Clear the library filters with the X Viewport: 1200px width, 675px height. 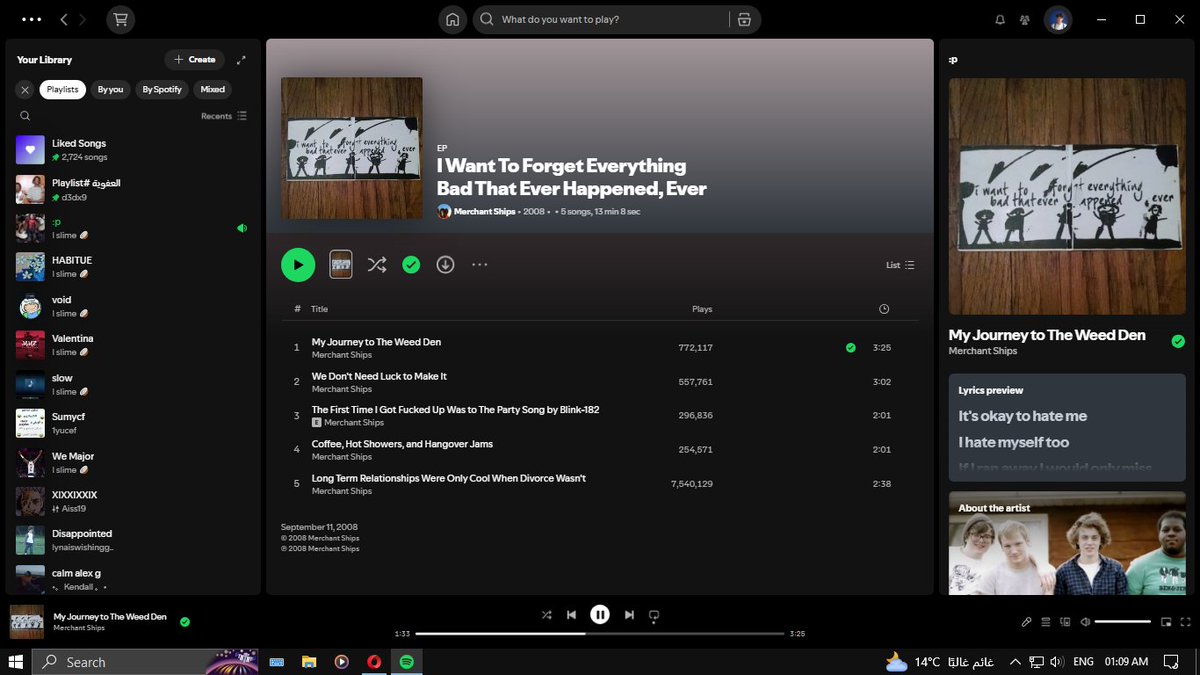25,90
